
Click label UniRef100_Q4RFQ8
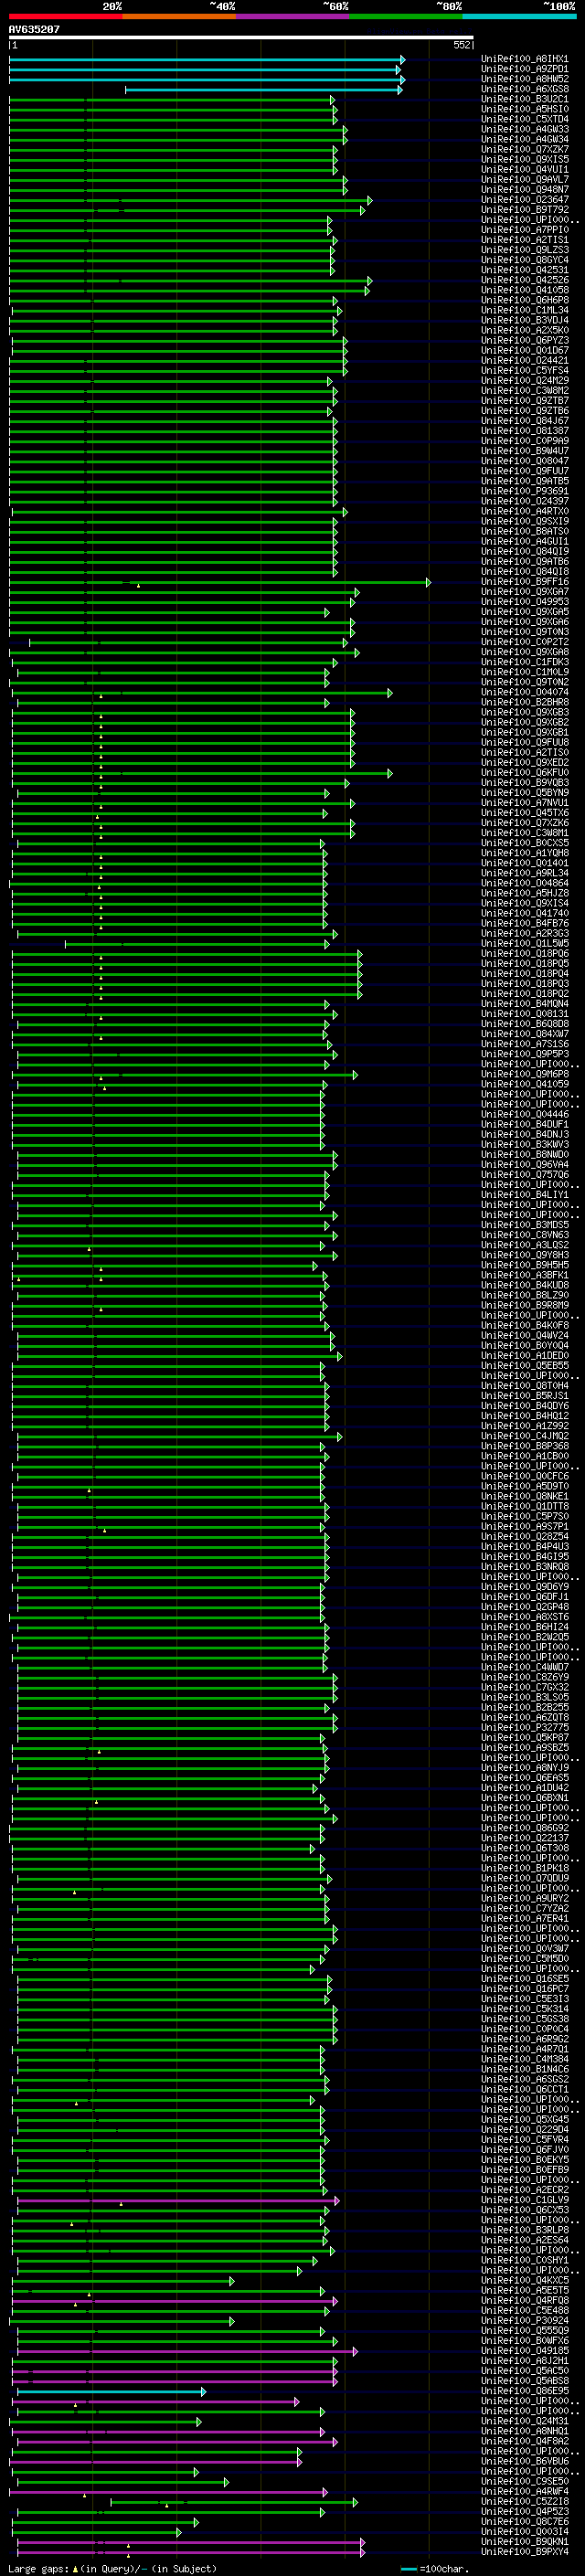pyautogui.click(x=525, y=2300)
